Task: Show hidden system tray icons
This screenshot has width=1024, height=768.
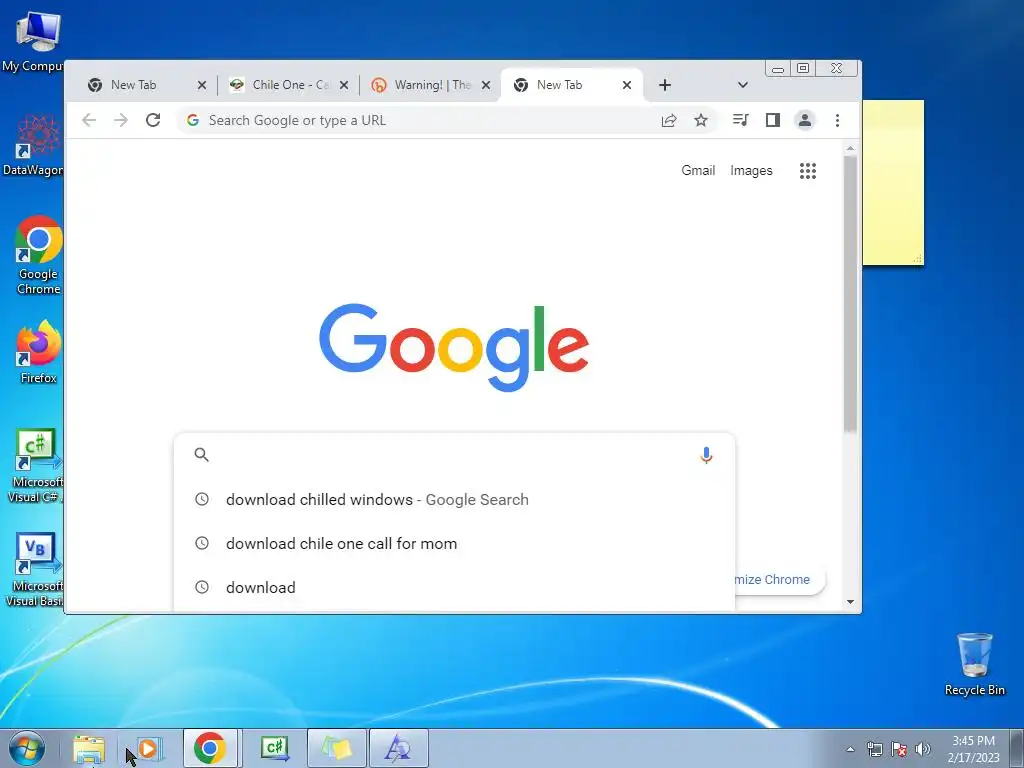Action: coord(850,749)
